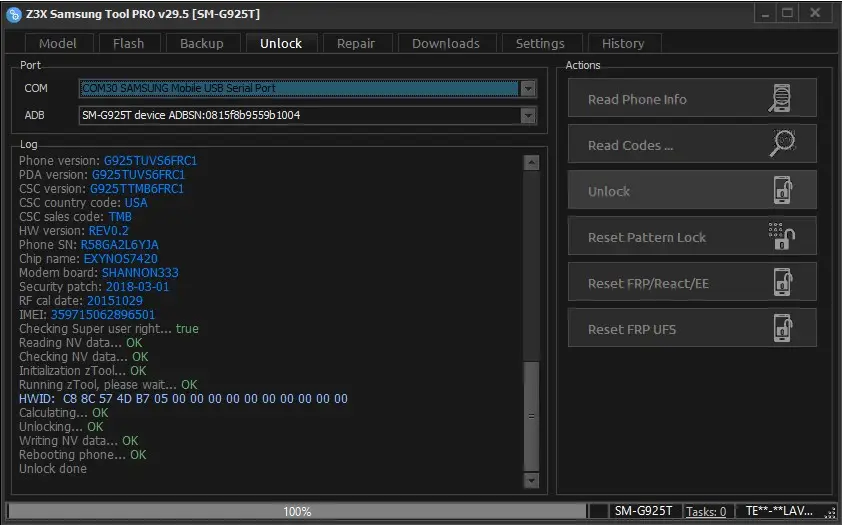Click the phone lock icon on Reset FRP UFS
Image resolution: width=842 pixels, height=525 pixels.
[782, 329]
